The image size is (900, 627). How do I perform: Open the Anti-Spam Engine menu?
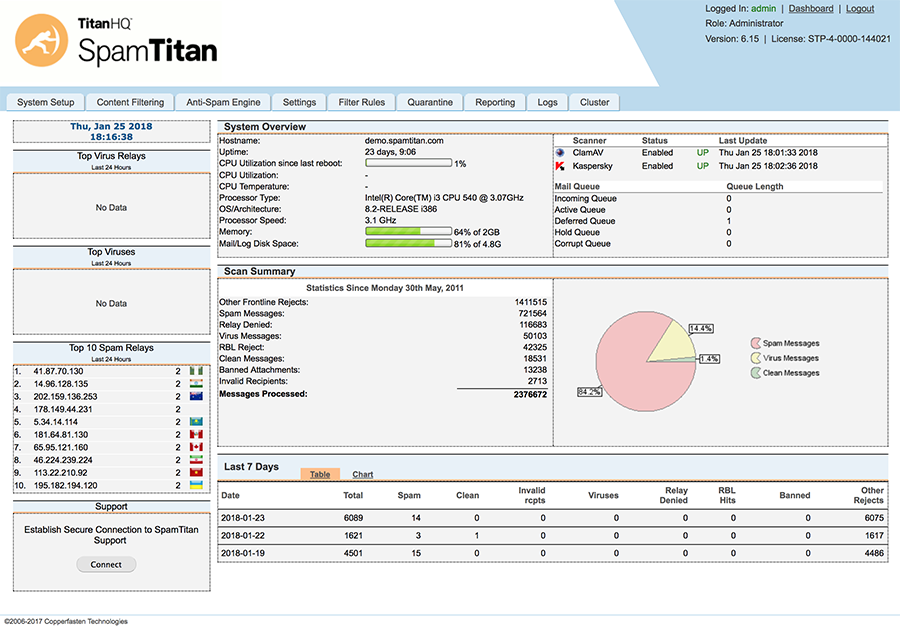(x=223, y=102)
